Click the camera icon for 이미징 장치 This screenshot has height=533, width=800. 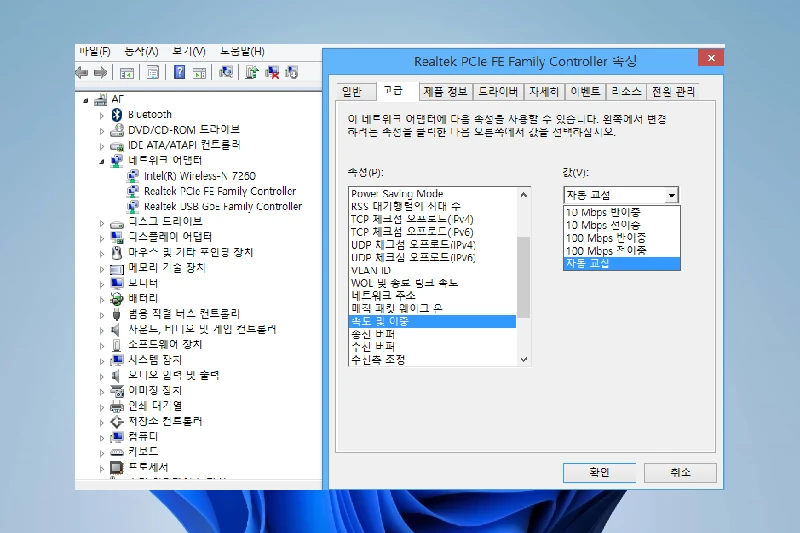point(117,391)
